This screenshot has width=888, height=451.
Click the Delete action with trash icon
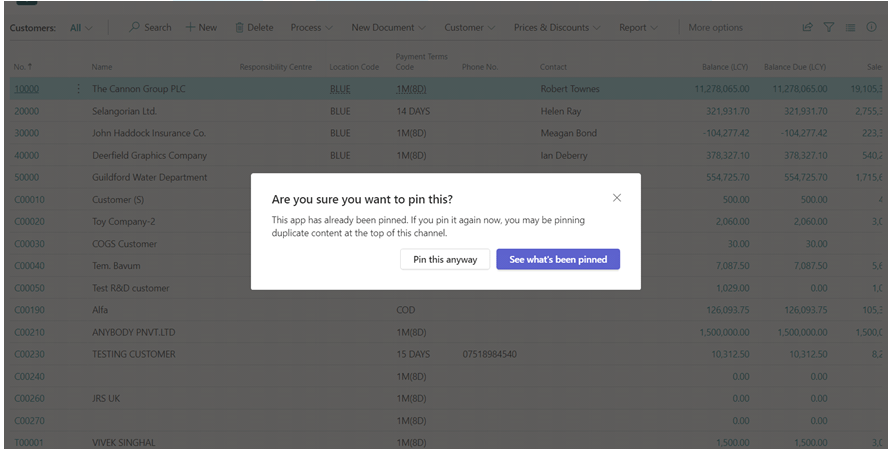254,27
